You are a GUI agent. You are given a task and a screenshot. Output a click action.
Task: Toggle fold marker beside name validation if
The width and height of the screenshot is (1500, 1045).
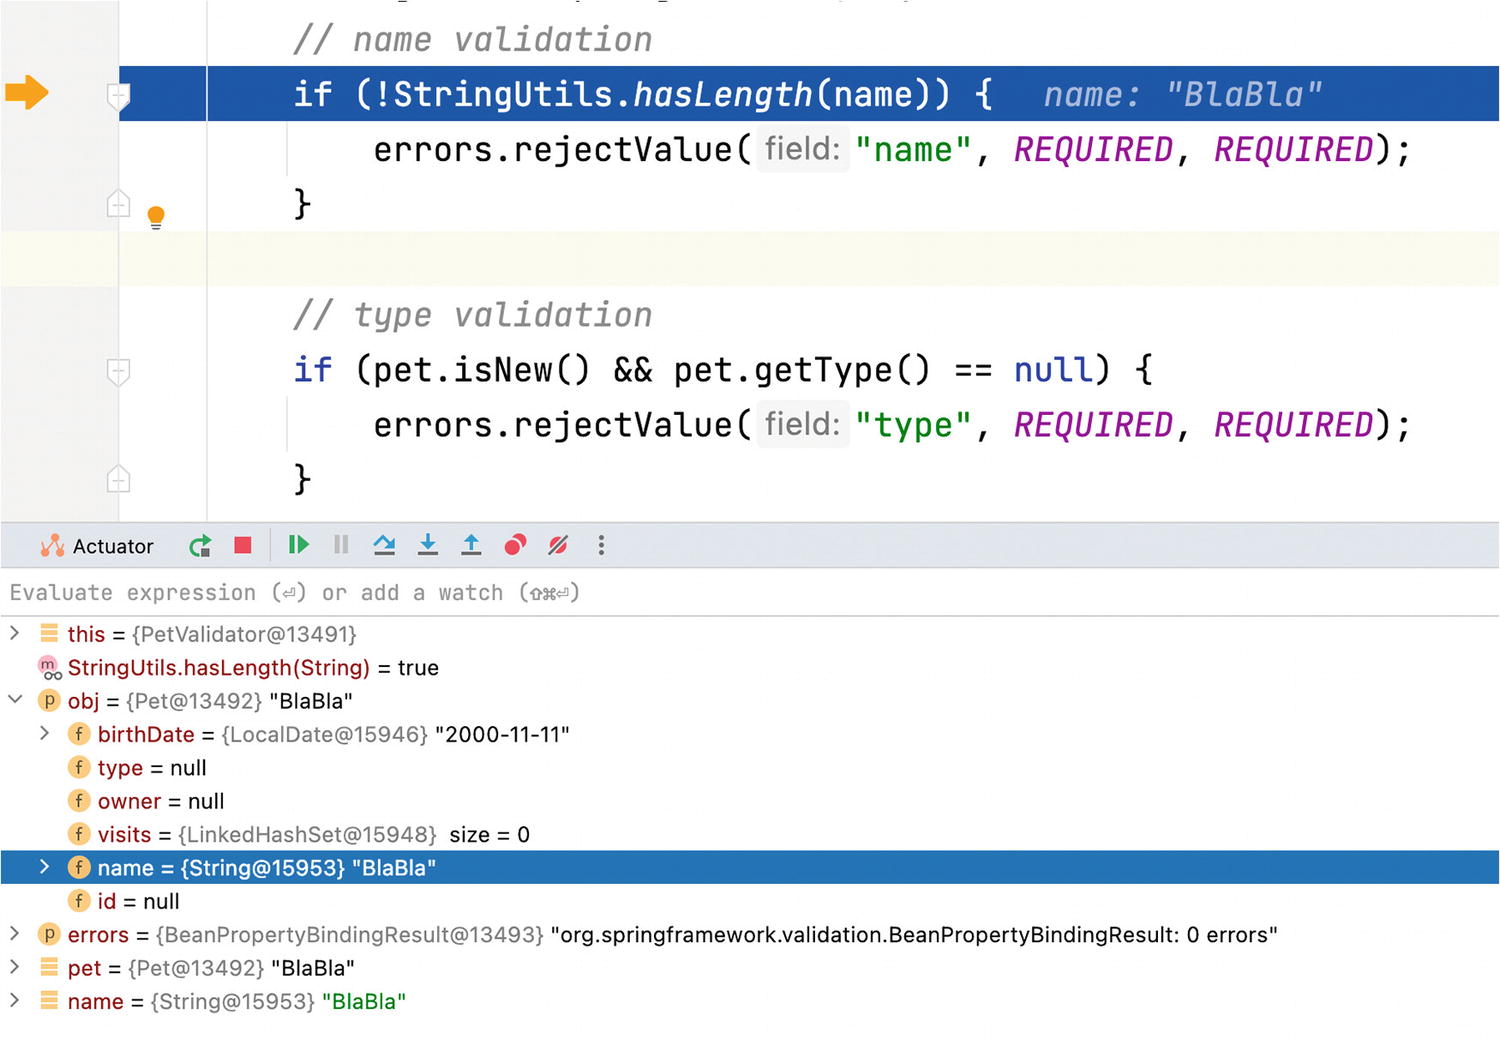pos(118,96)
